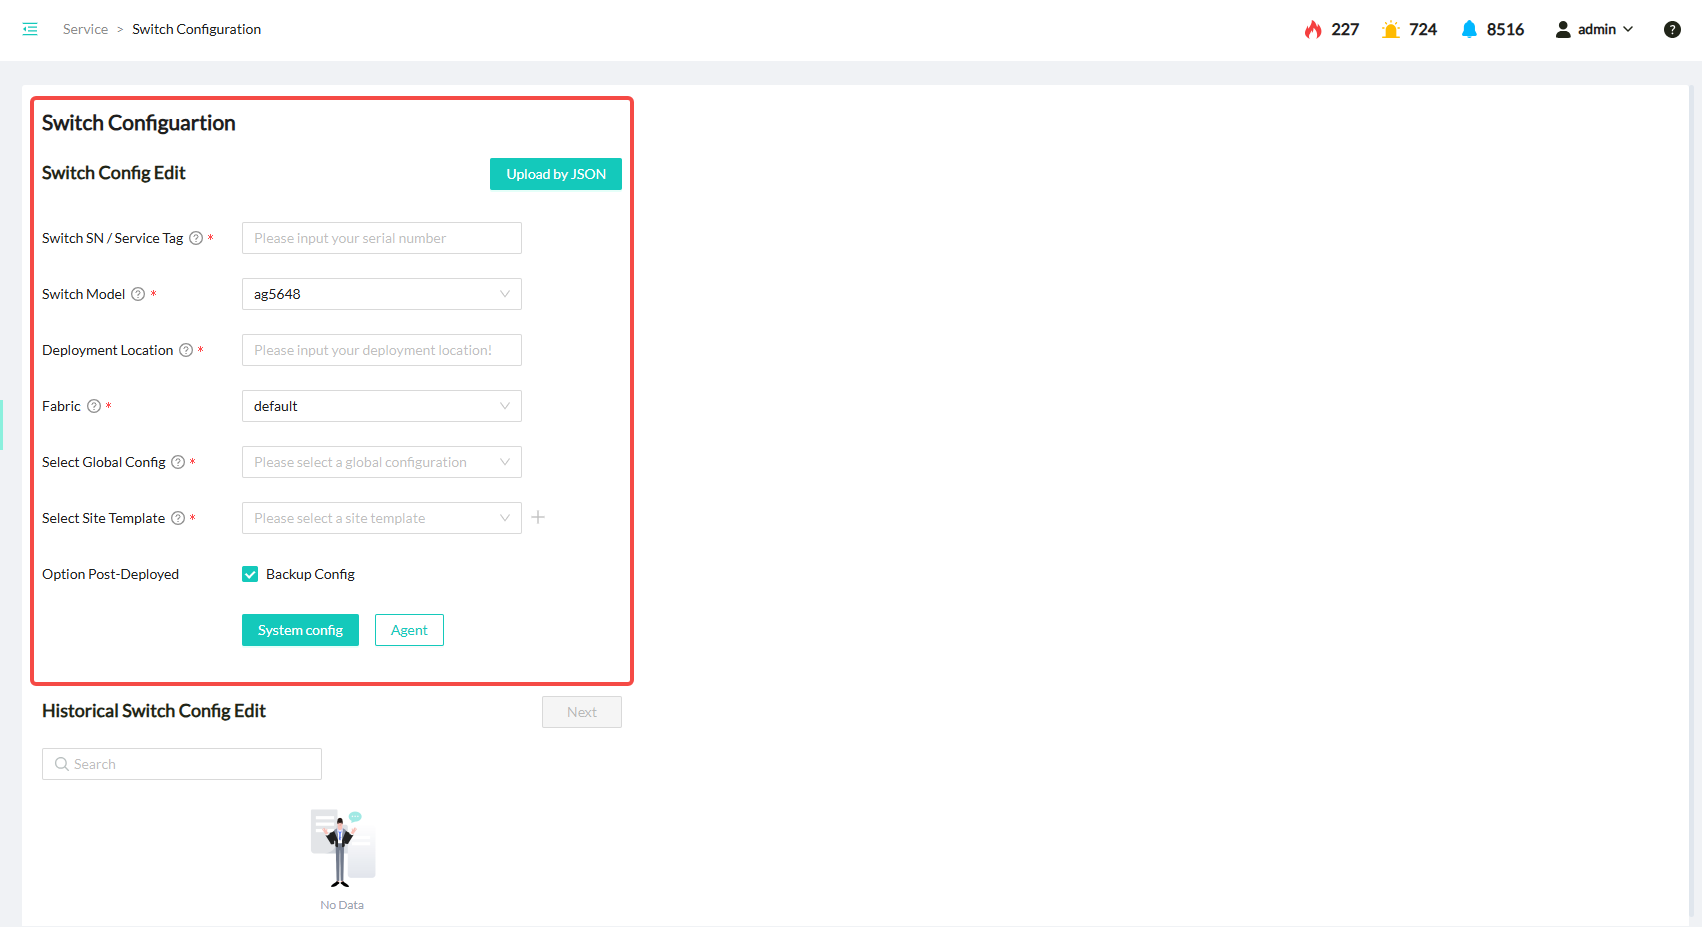Click the sidebar menu collapse icon

pos(30,29)
